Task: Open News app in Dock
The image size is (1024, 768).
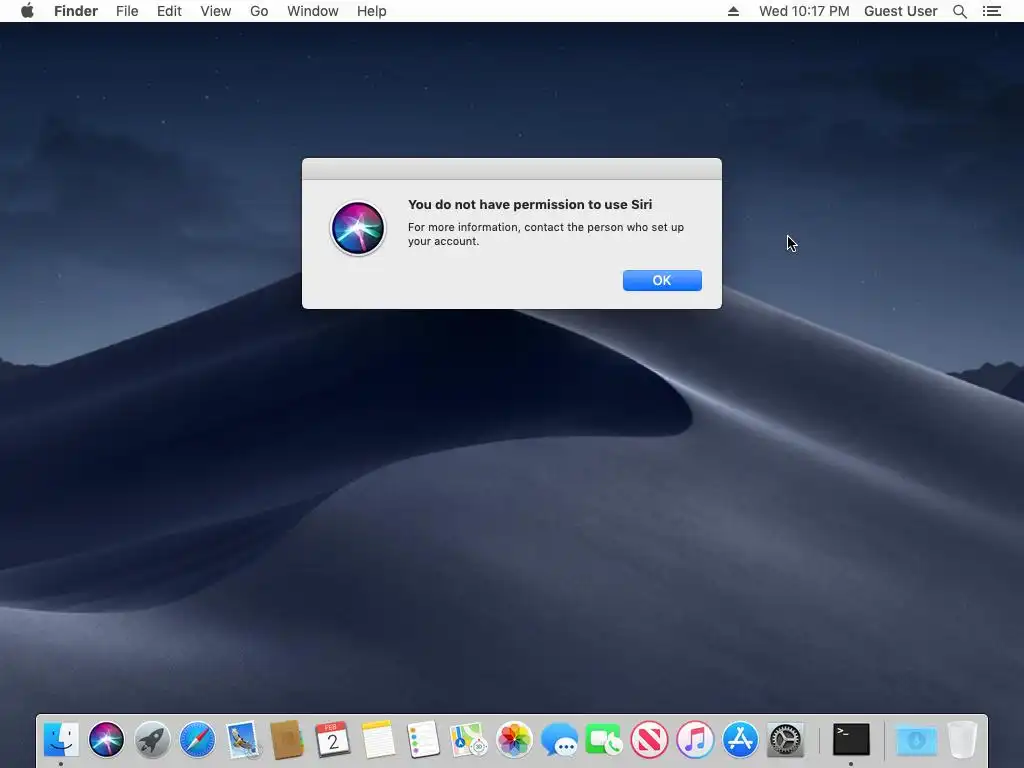Action: pos(650,740)
